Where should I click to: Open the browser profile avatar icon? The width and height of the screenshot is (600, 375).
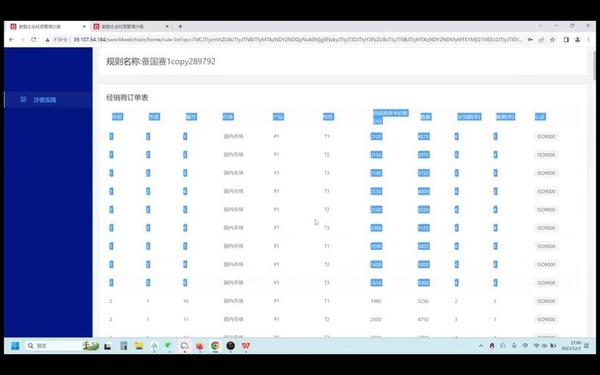(x=577, y=39)
